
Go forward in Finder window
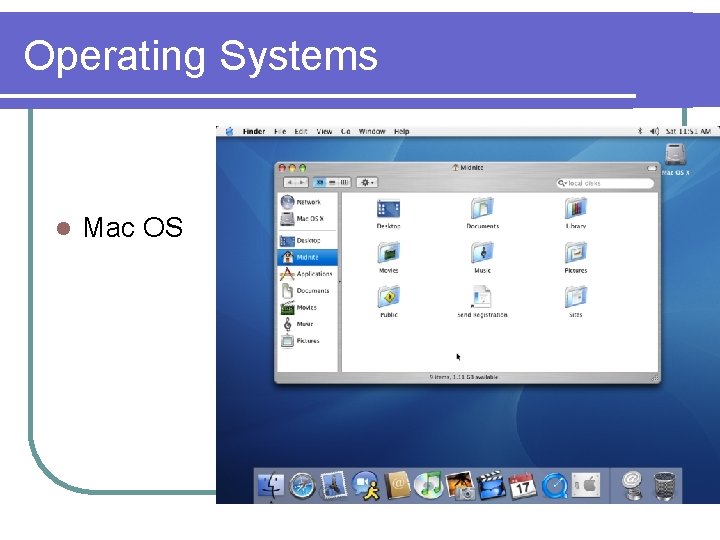click(301, 182)
